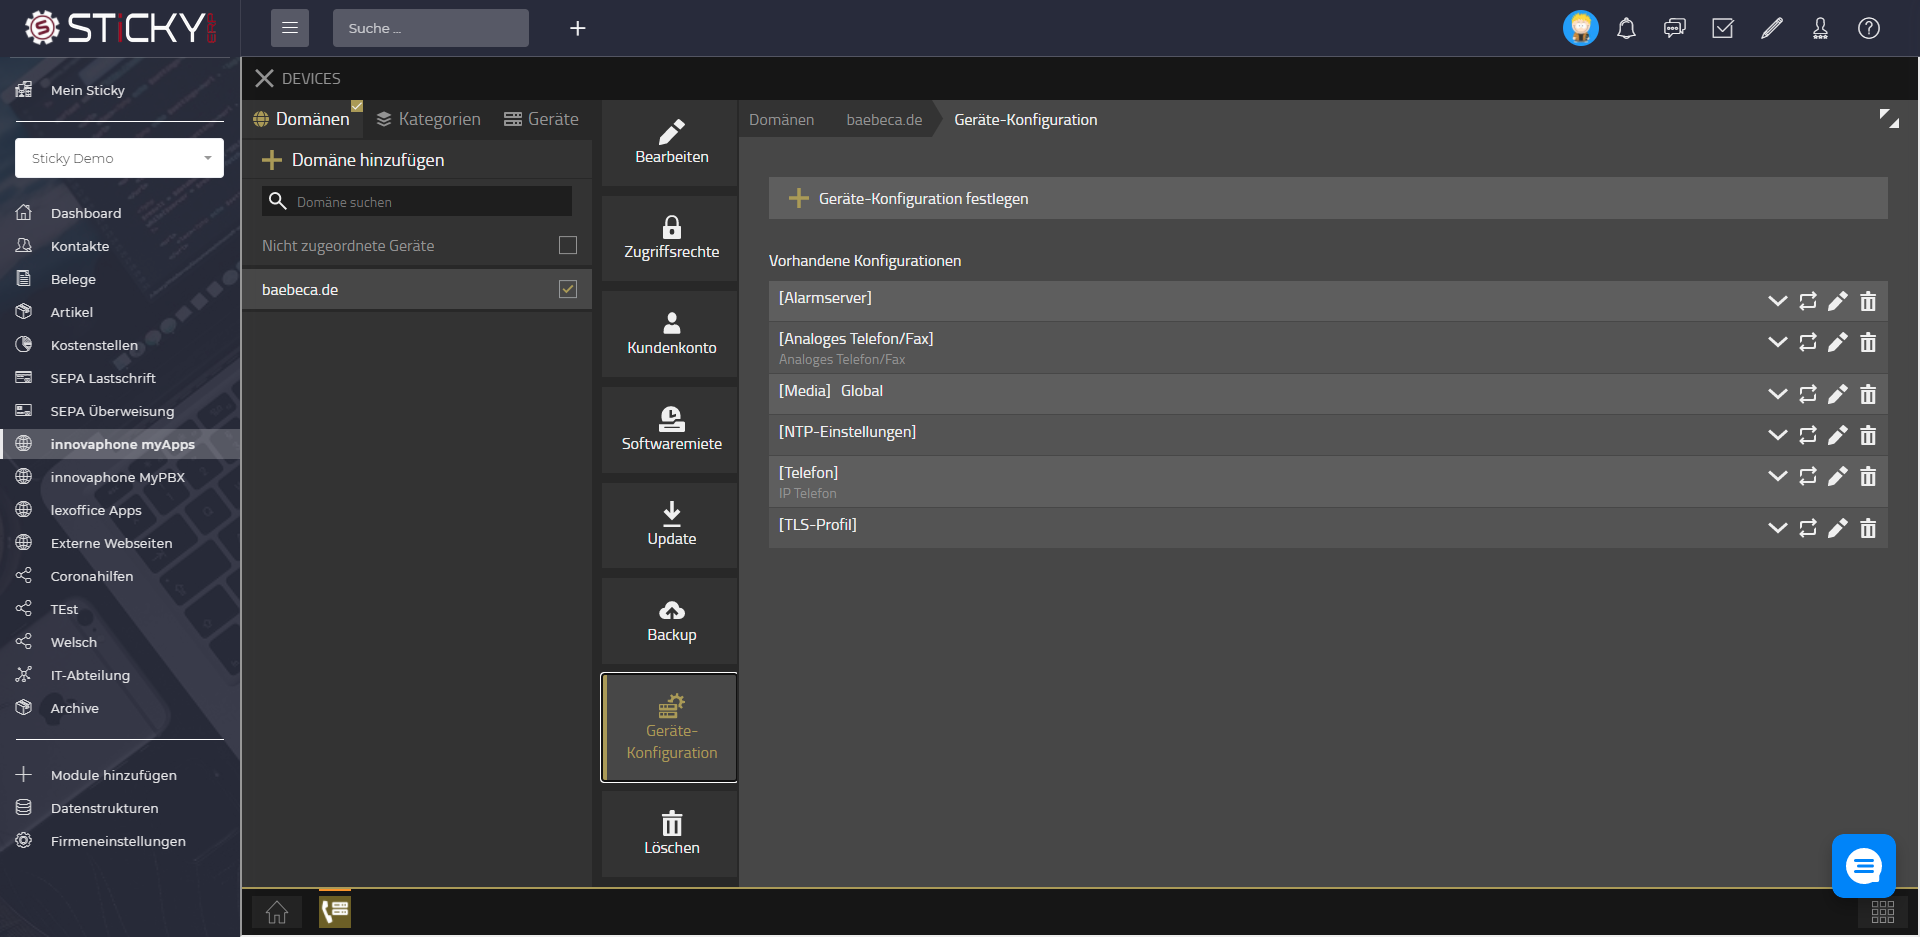The height and width of the screenshot is (937, 1920).
Task: Open chat messages icon in header
Action: pos(1675,28)
